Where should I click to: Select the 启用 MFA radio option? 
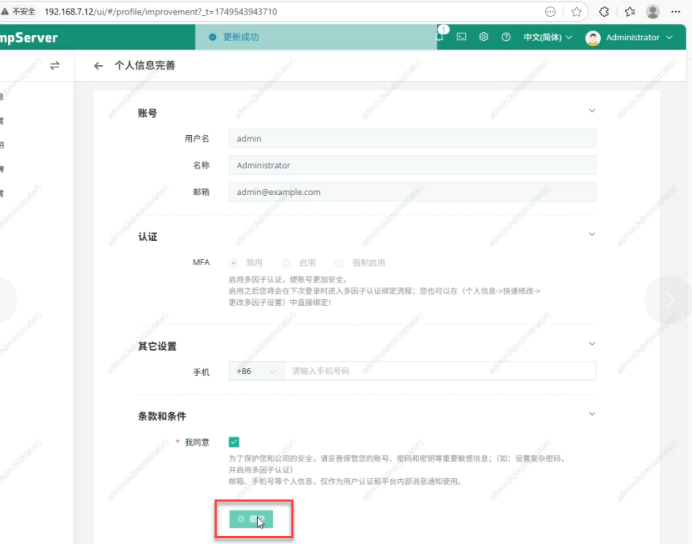point(288,262)
